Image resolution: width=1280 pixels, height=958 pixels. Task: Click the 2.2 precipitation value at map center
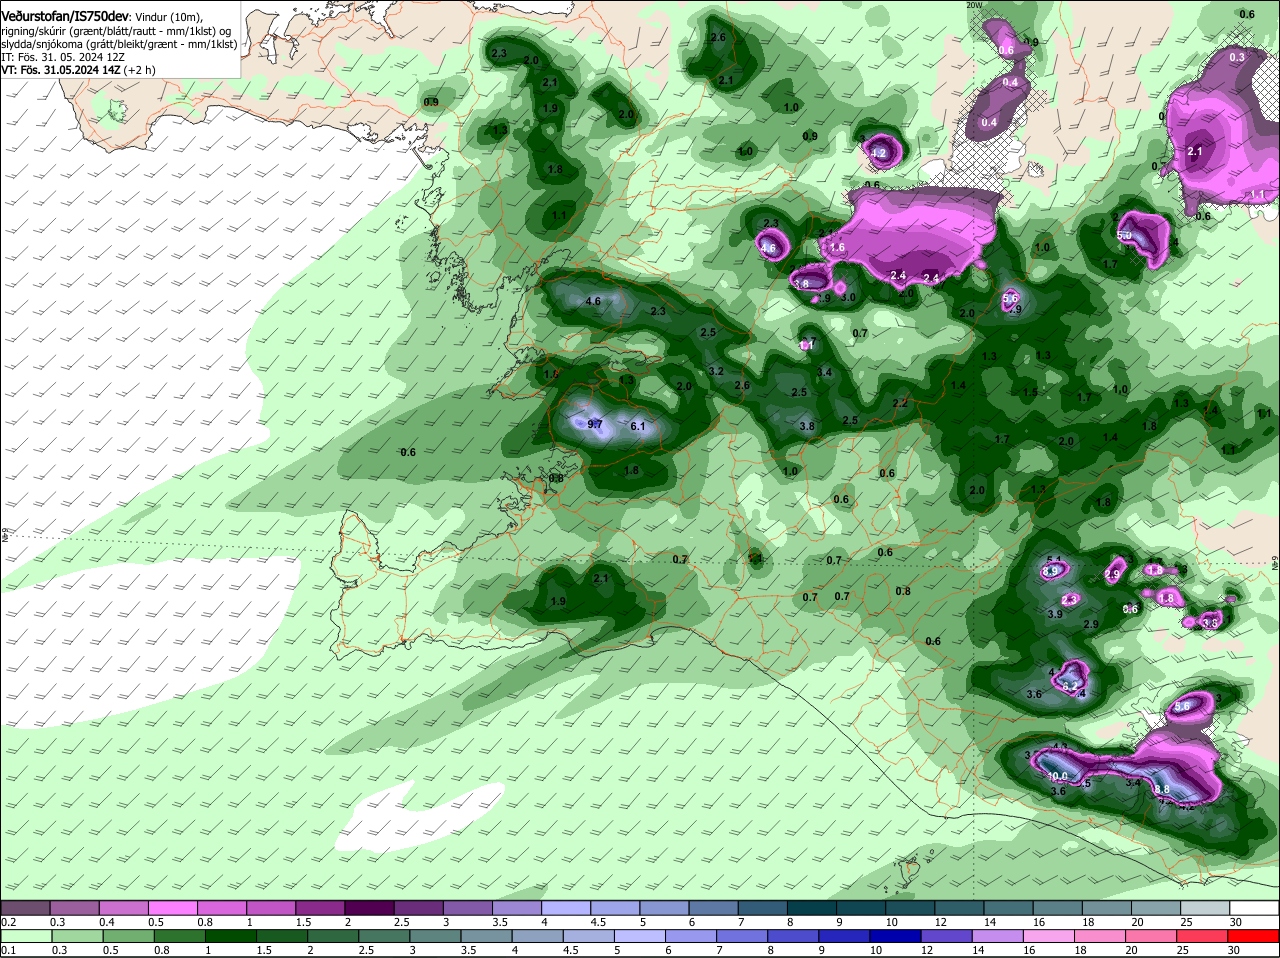pos(900,403)
